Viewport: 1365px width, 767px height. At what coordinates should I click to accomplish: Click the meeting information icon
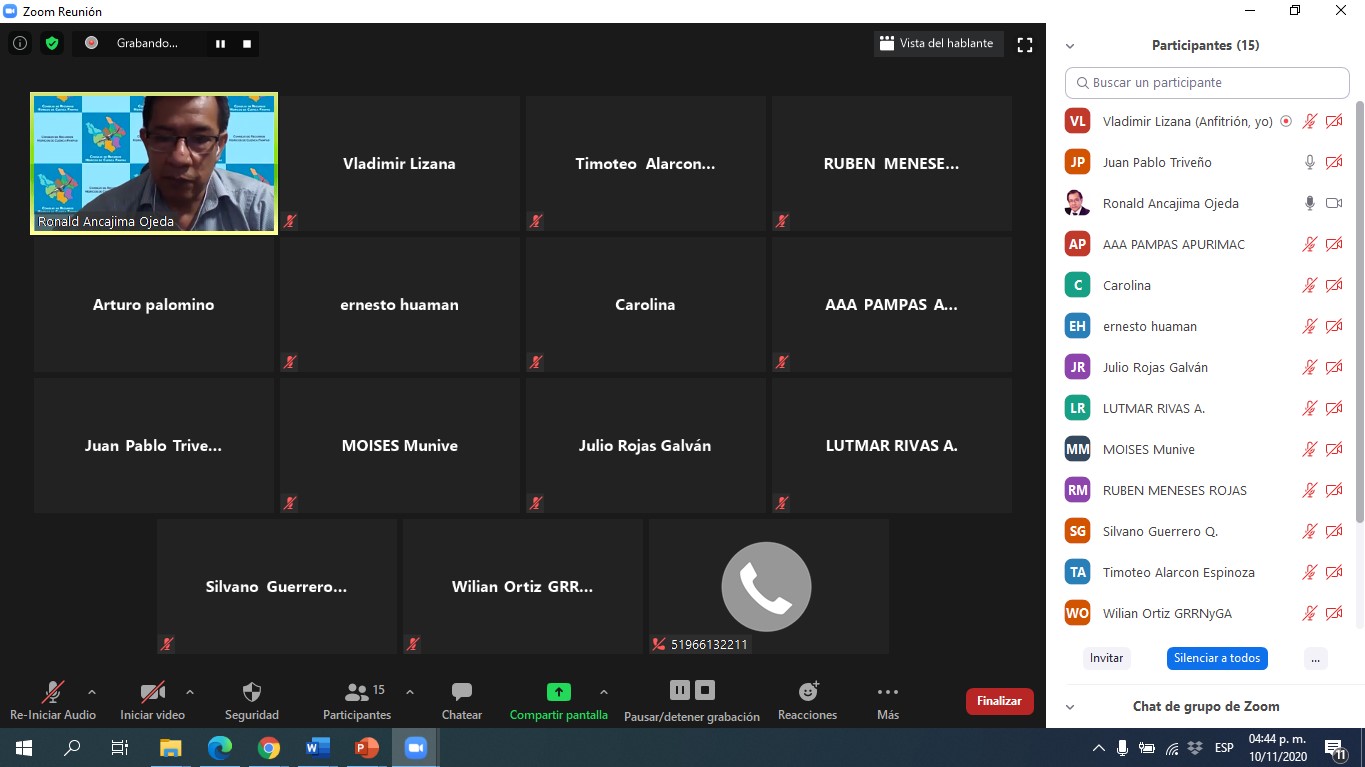20,44
